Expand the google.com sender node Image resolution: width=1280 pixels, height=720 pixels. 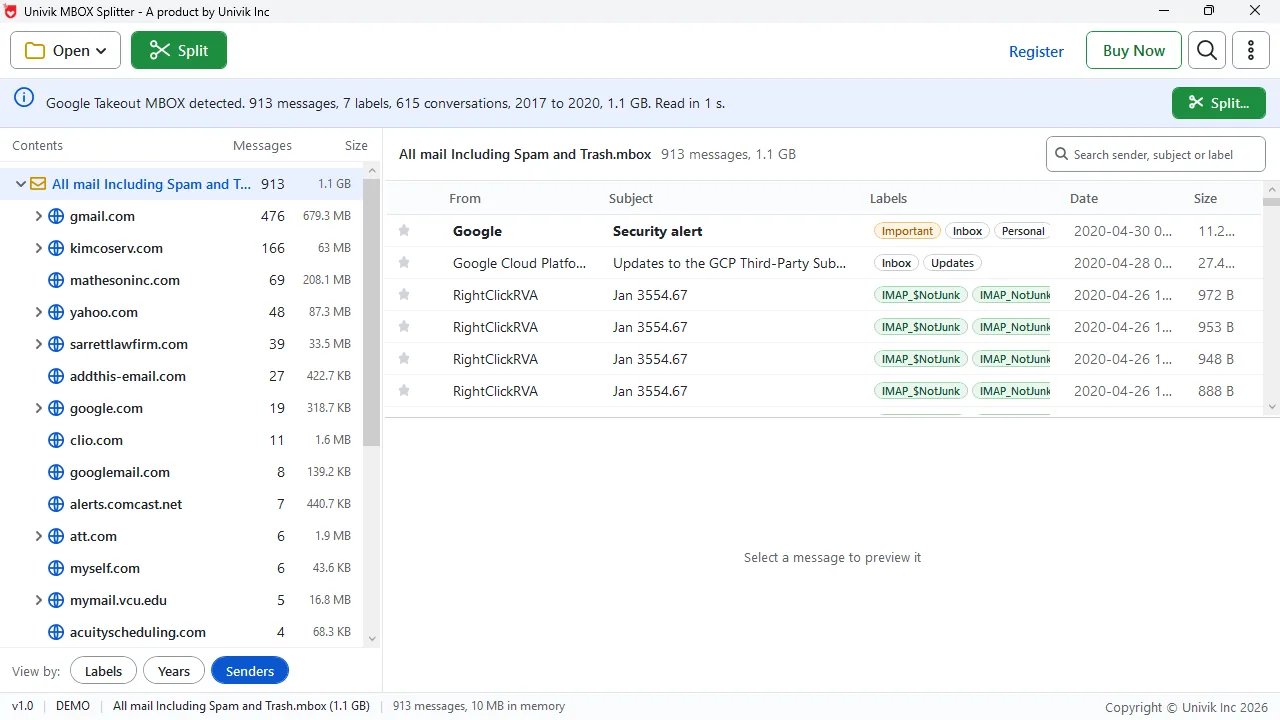(38, 408)
